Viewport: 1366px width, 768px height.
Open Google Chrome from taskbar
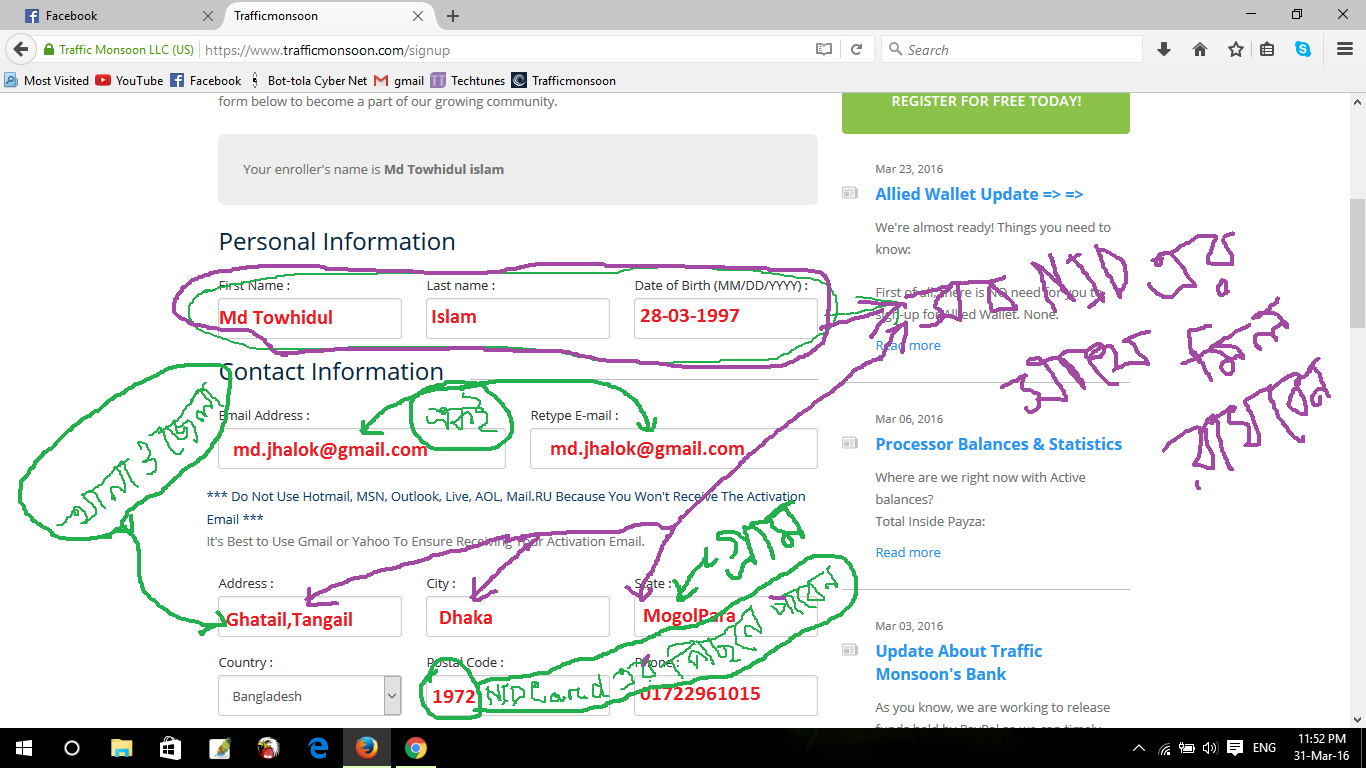pyautogui.click(x=416, y=748)
